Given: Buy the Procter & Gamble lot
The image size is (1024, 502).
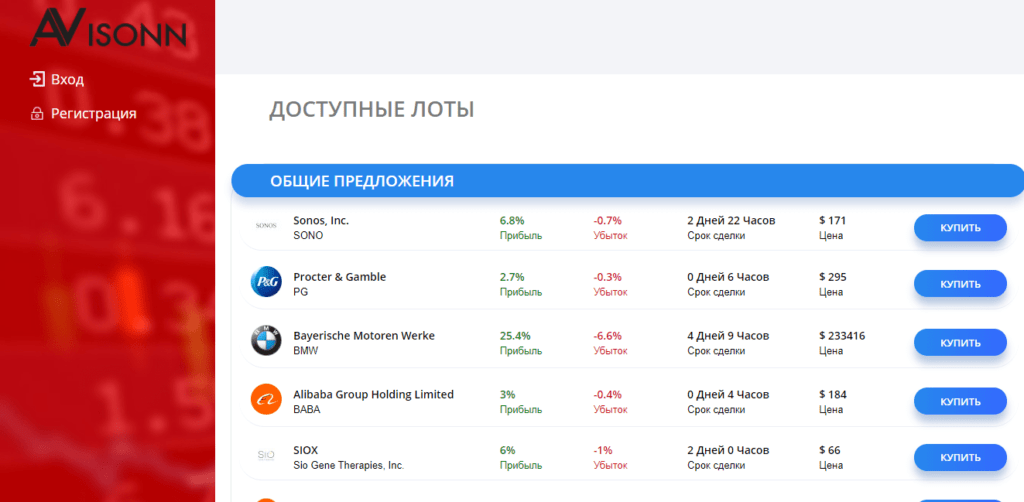Looking at the screenshot, I should 960,284.
